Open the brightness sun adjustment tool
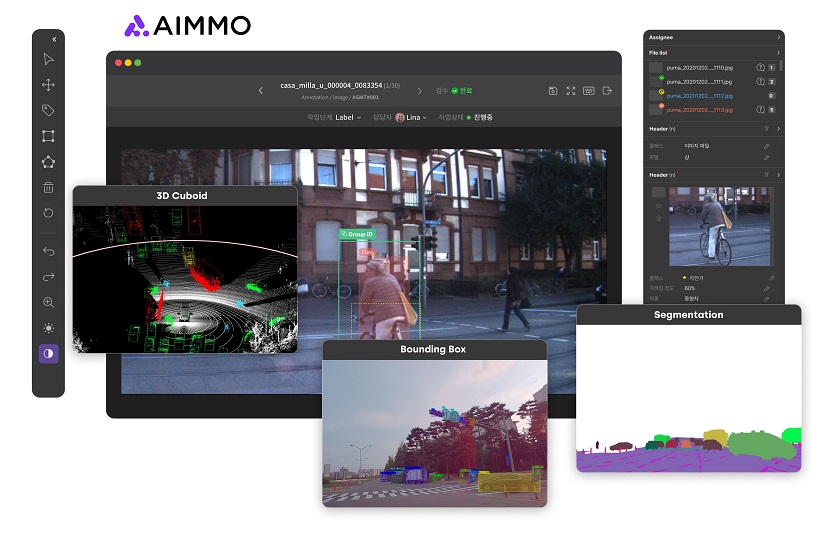835x534 pixels. pyautogui.click(x=48, y=328)
